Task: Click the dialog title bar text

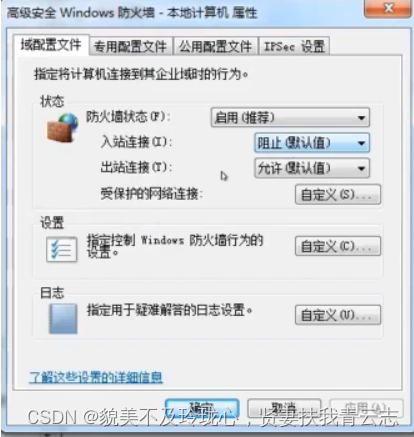Action: pos(132,13)
